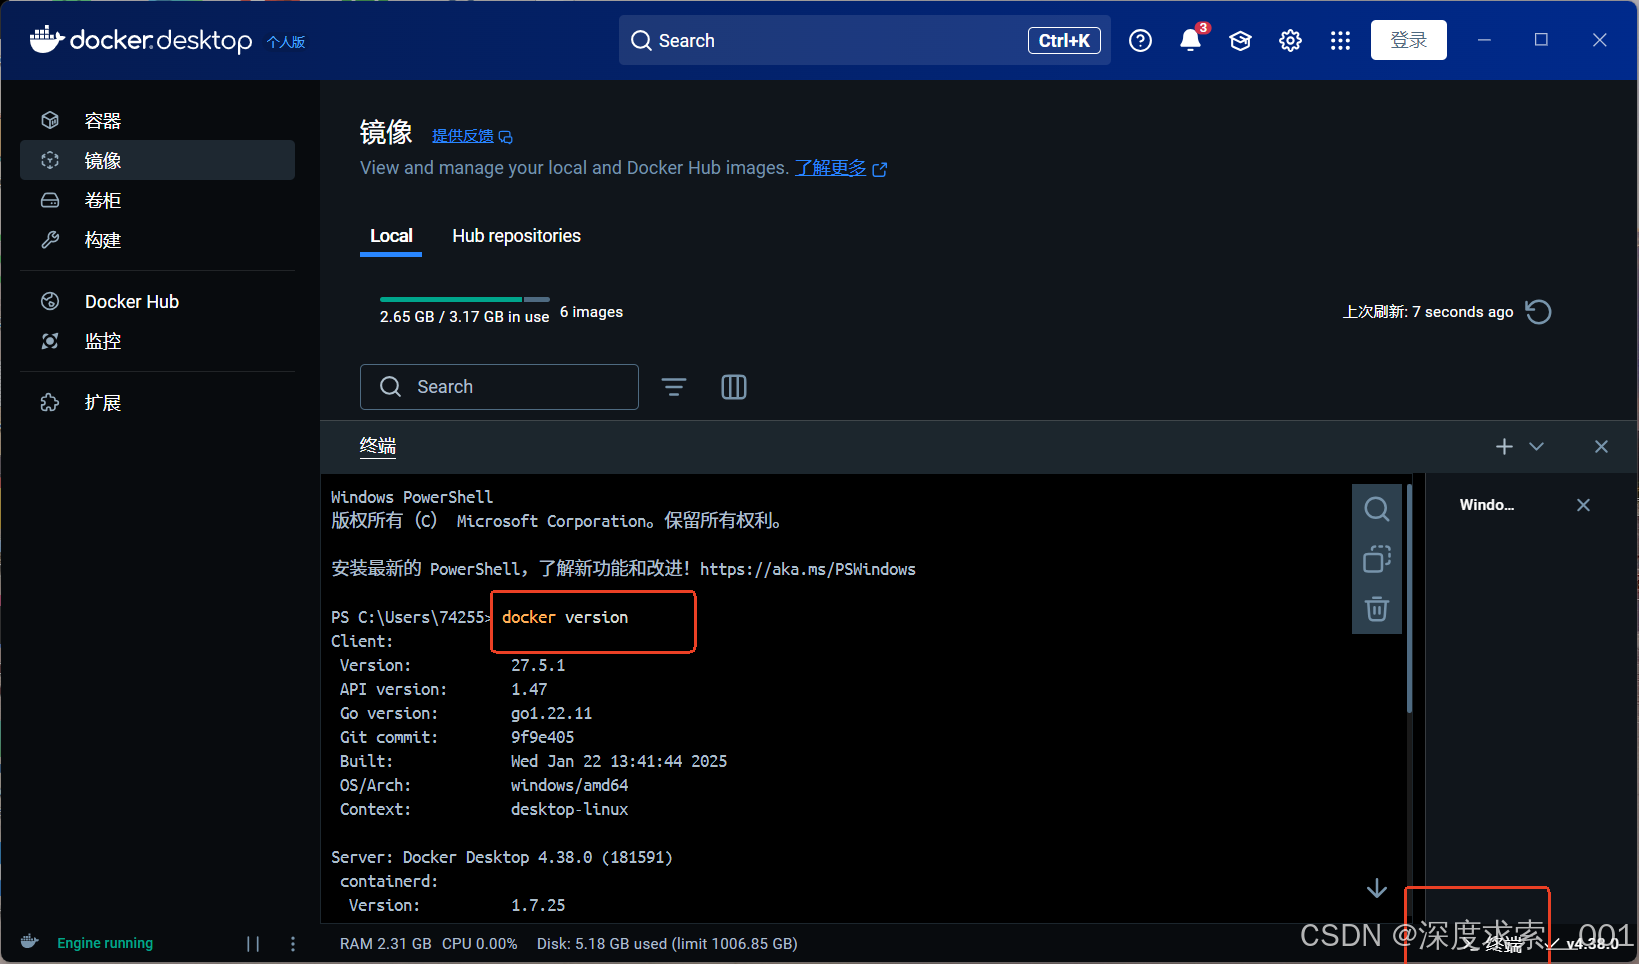Click the '2.65 GB / 3.17 GB in use' text
This screenshot has width=1639, height=964.
(x=464, y=317)
